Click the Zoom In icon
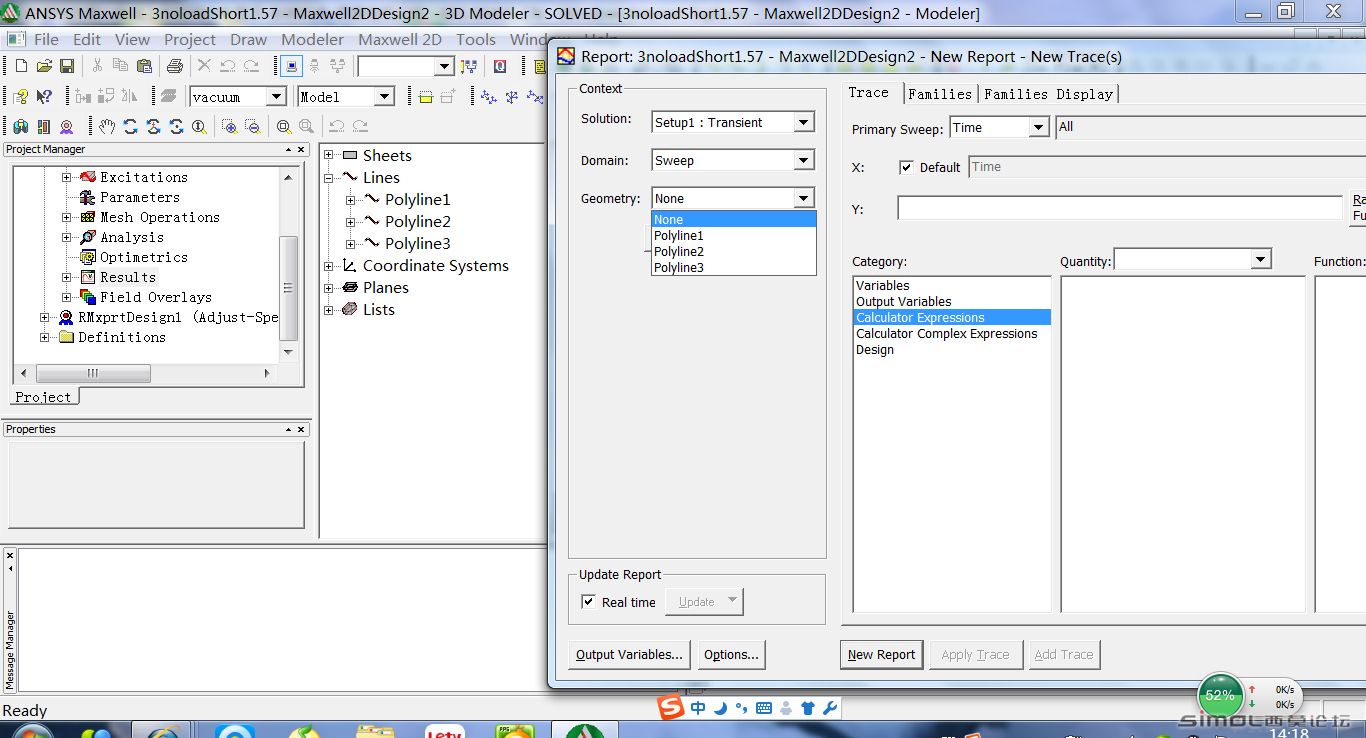This screenshot has height=738, width=1366. [x=229, y=127]
